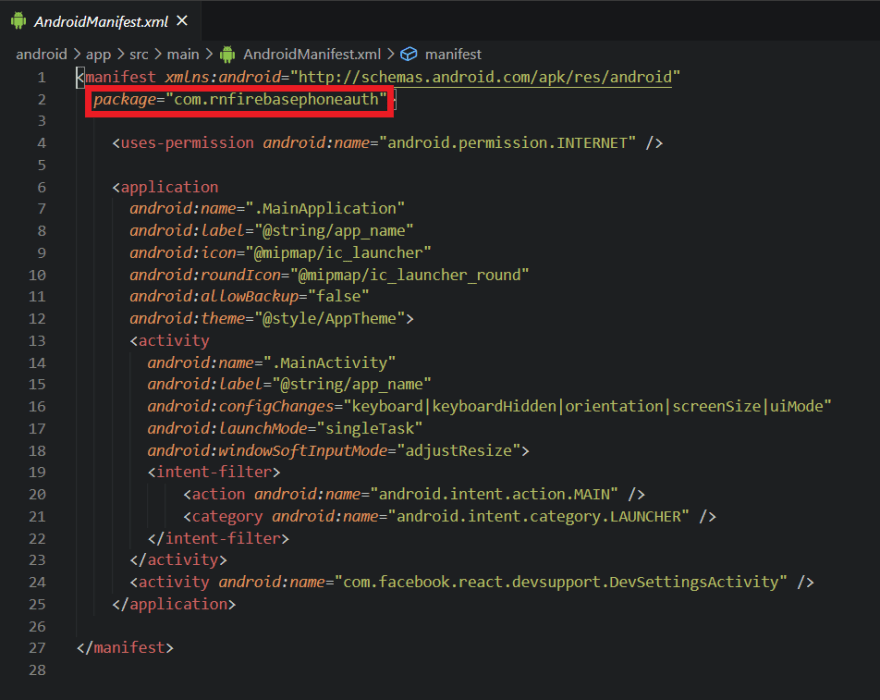Click the "android.intent.category.LAUNCHER" value
The image size is (880, 700).
[538, 516]
